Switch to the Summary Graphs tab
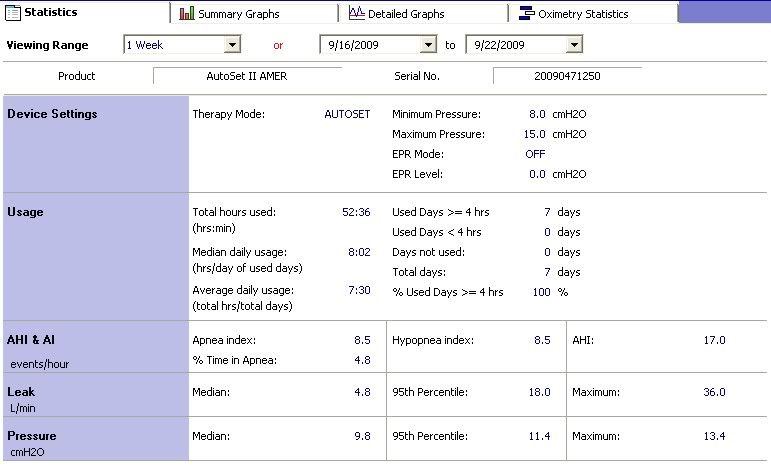The image size is (771, 467). [238, 14]
